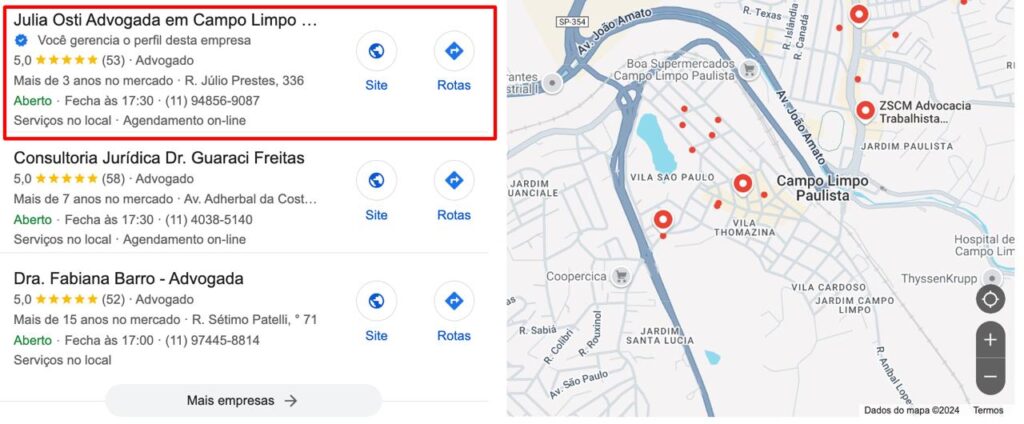1024x424 pixels.
Task: Open Site globe icon for Consultoria Jurídica Dr. Guaraci
Action: [376, 180]
